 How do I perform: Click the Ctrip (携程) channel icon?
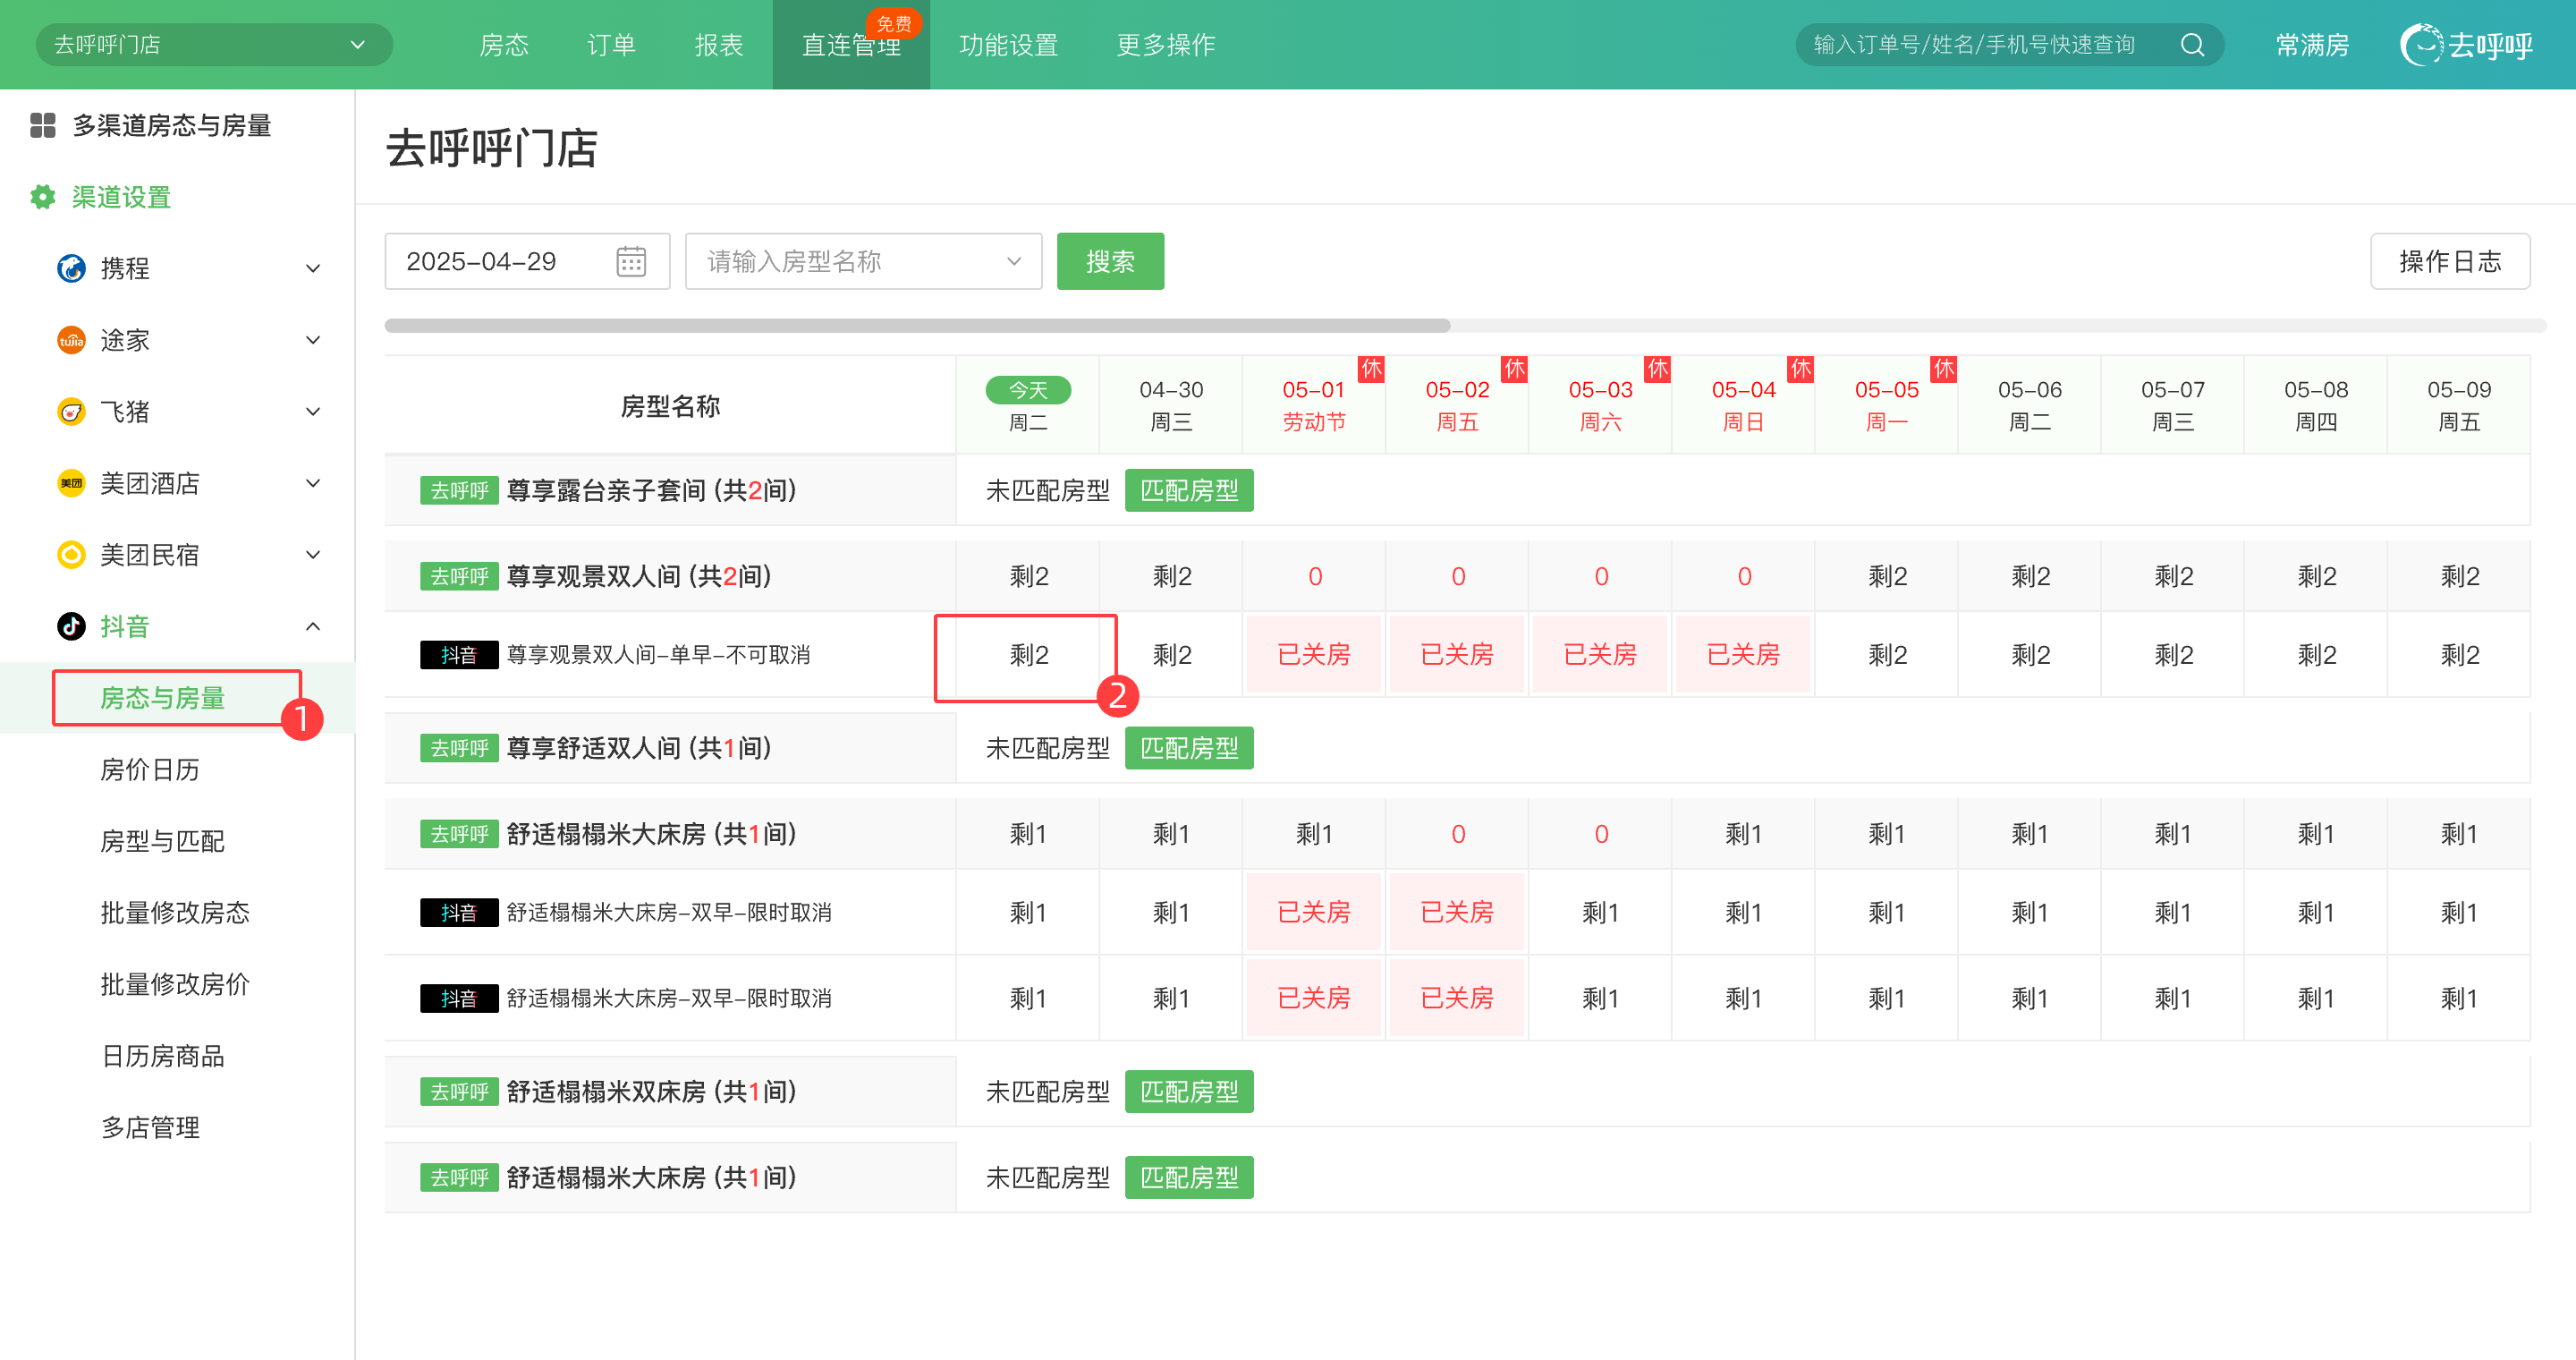[x=71, y=268]
